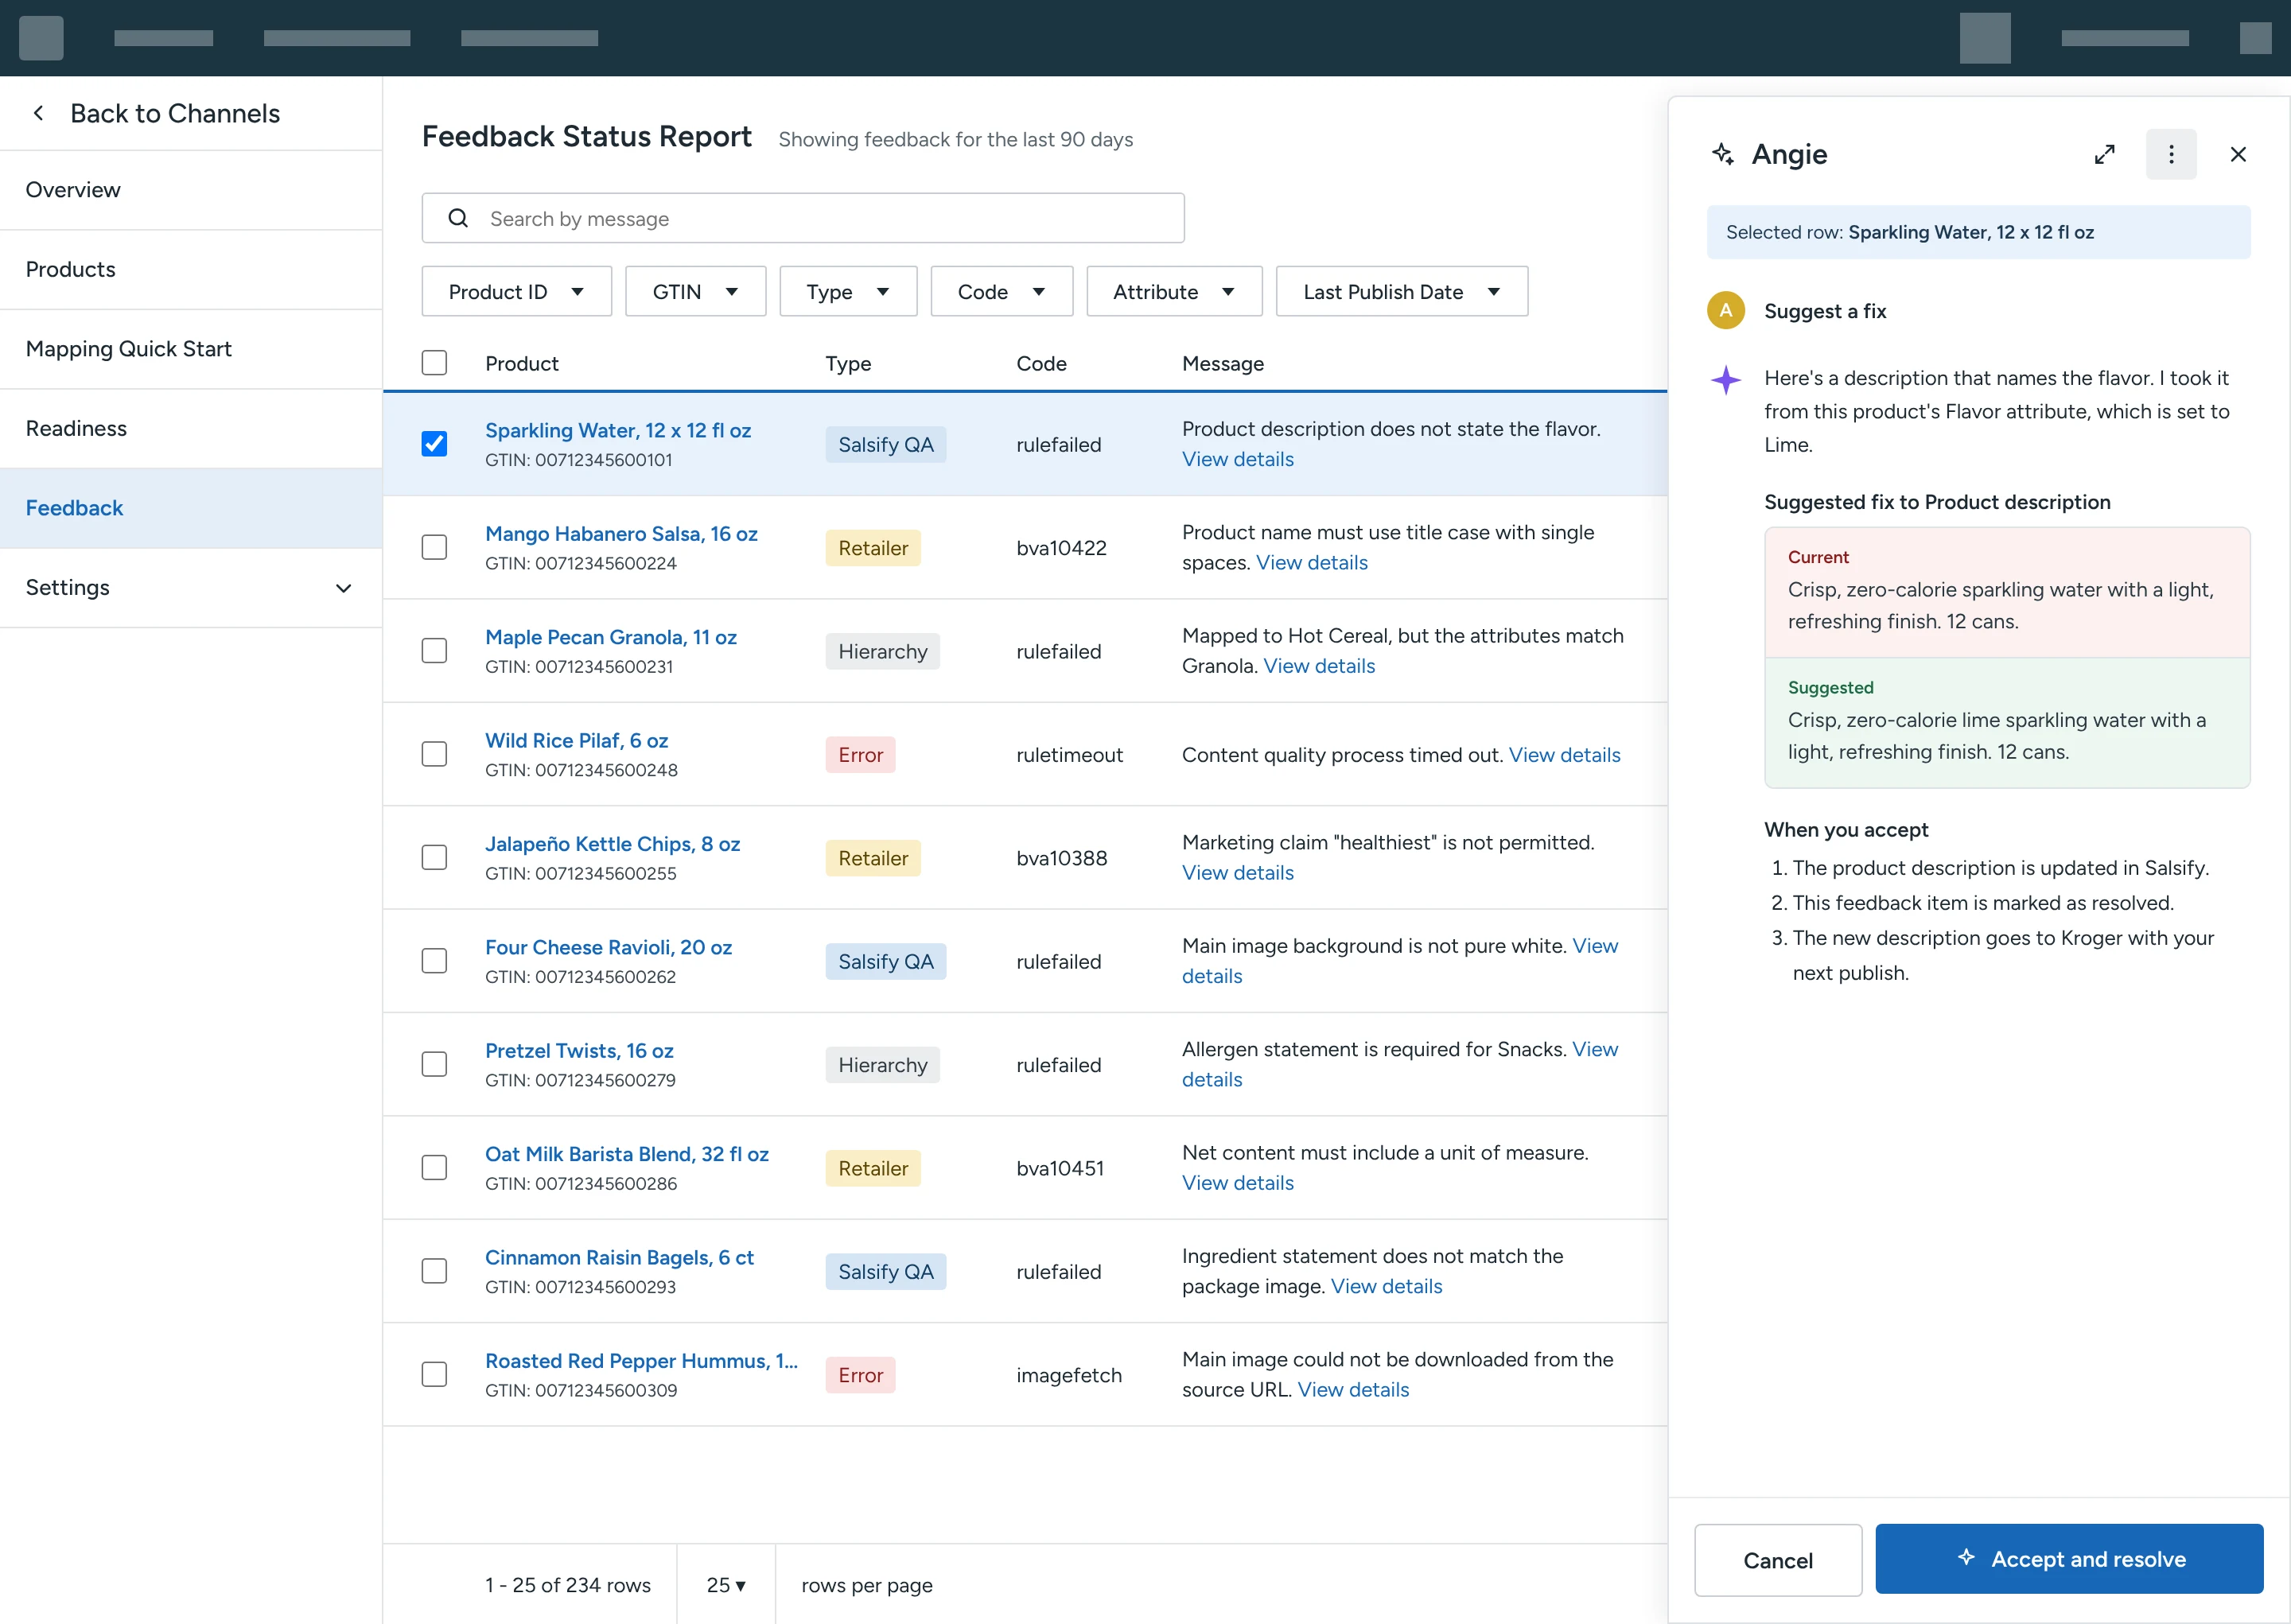The image size is (2291, 1624).
Task: Open the Type filter dropdown
Action: pyautogui.click(x=848, y=292)
